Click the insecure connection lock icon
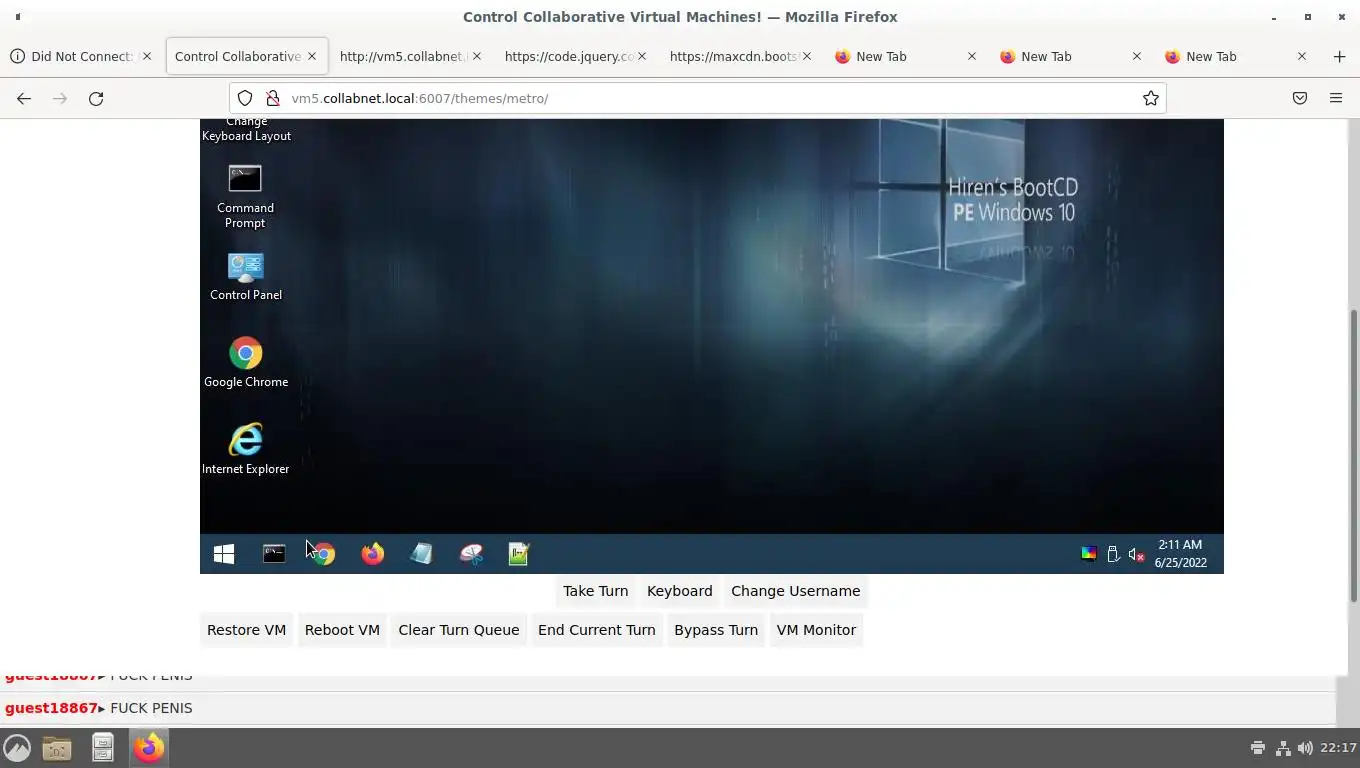The width and height of the screenshot is (1360, 768). (272, 98)
